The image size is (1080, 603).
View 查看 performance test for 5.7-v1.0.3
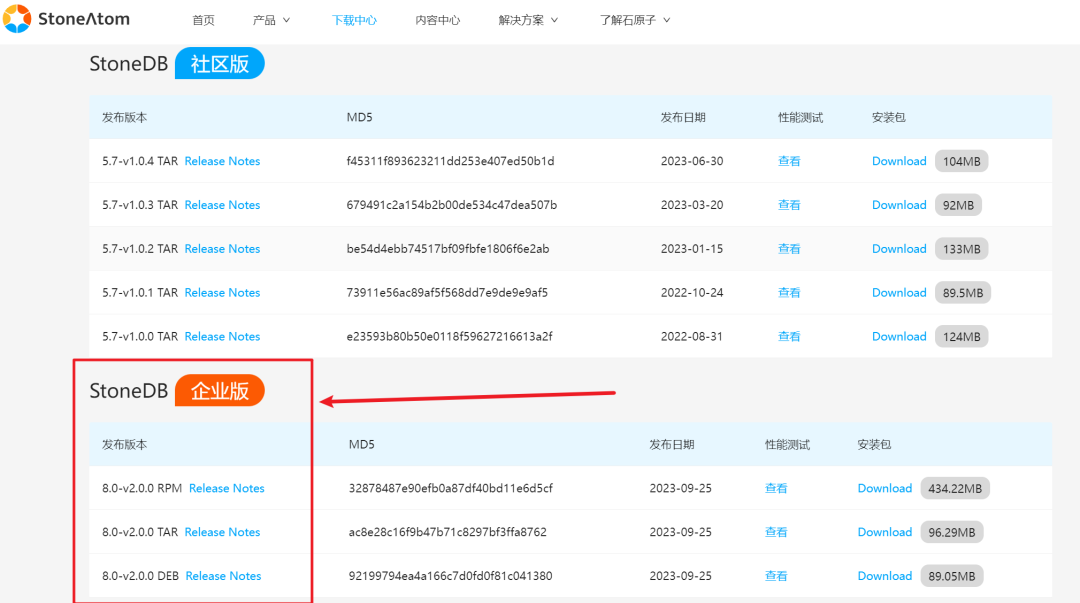point(789,205)
